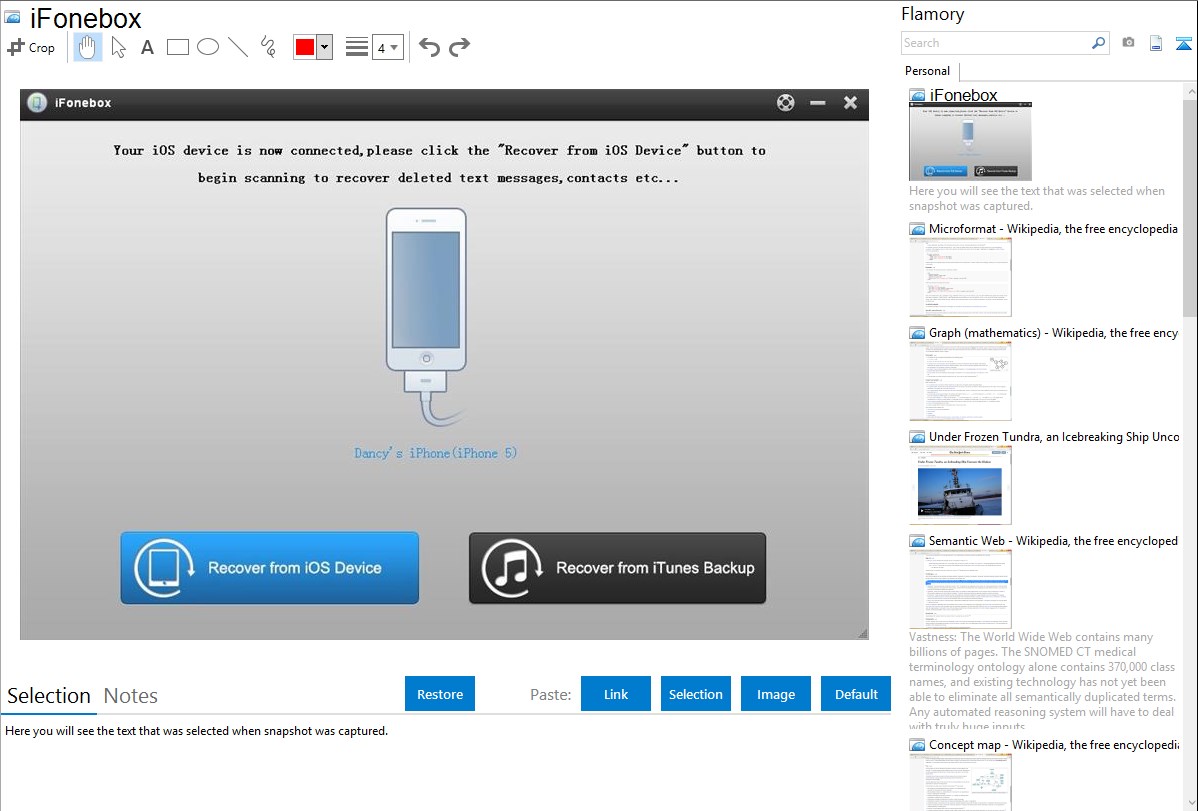
Task: Click the Flamory Search input field
Action: tap(996, 43)
